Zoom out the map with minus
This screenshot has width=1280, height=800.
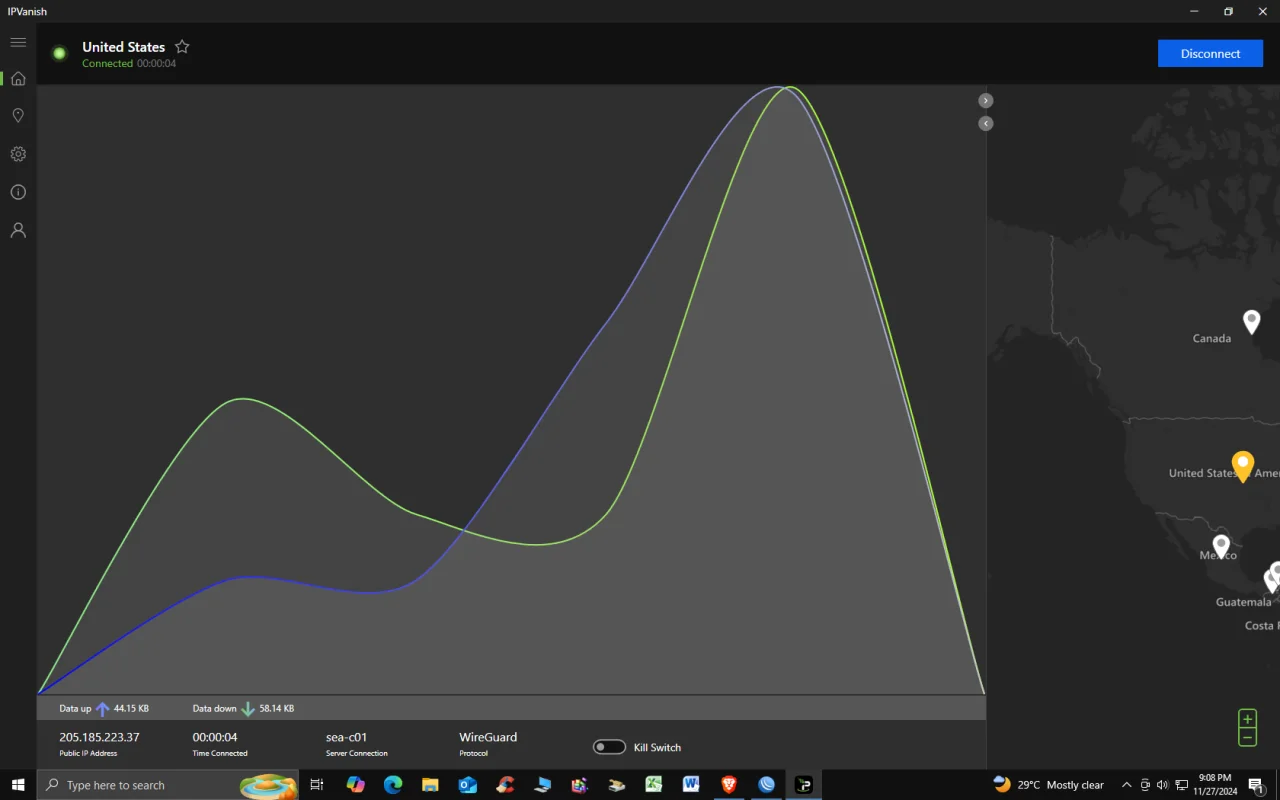pyautogui.click(x=1247, y=737)
